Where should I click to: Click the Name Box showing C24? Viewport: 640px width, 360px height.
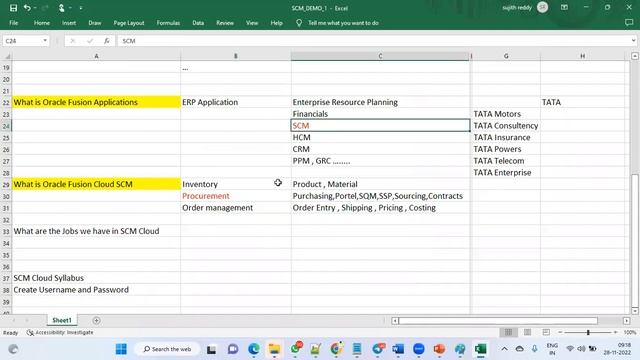click(x=22, y=41)
